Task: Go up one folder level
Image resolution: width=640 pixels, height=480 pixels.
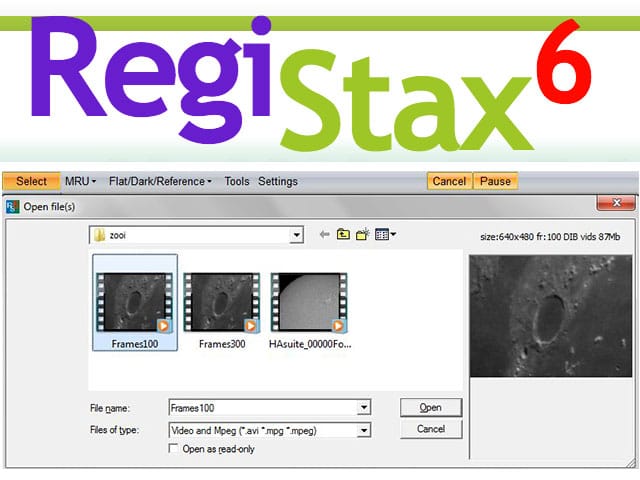Action: (x=343, y=235)
